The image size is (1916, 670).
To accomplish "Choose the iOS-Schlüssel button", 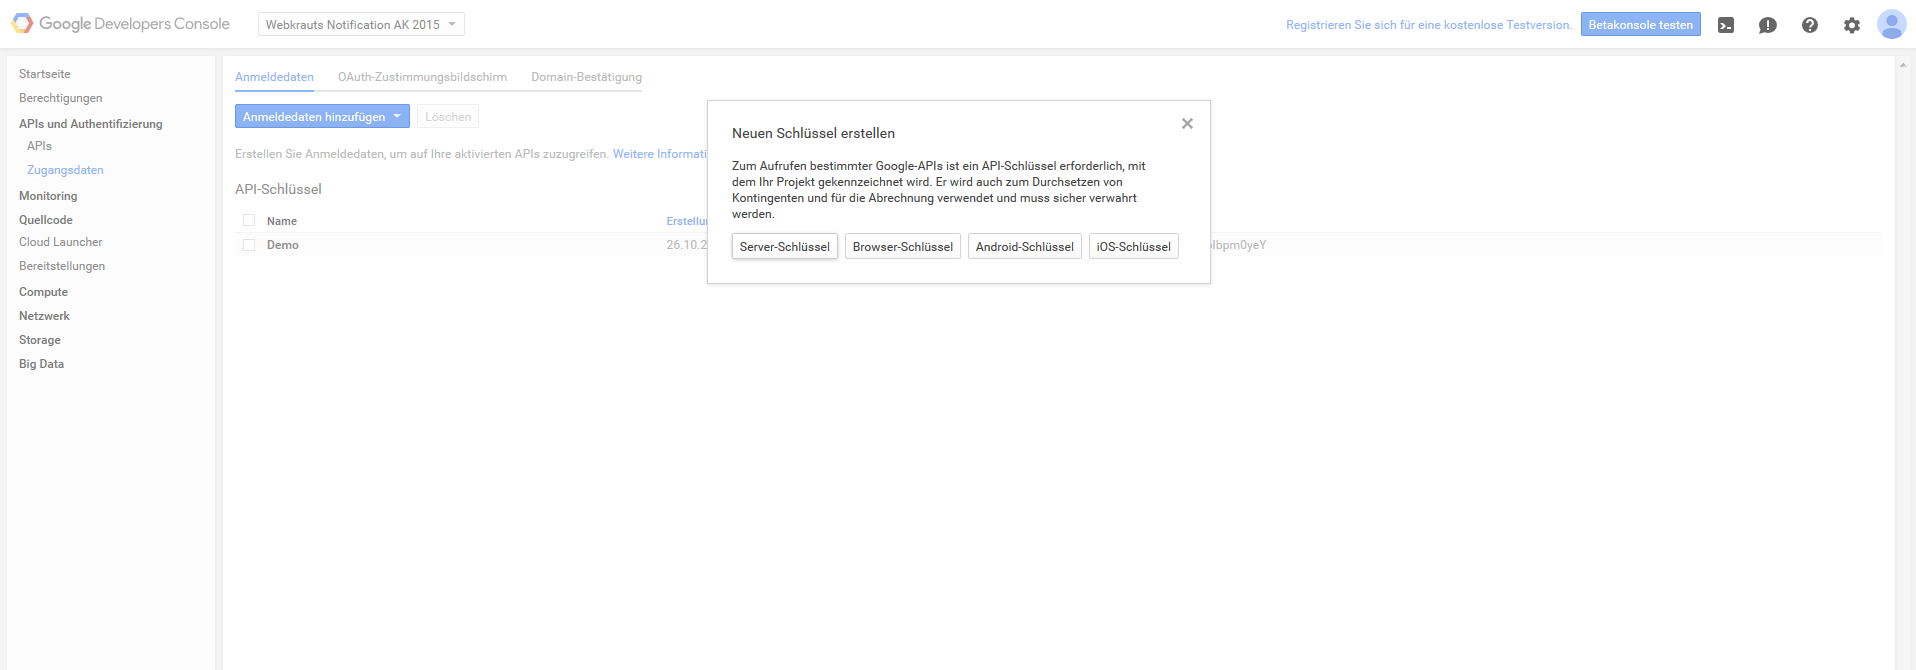I will tap(1134, 246).
